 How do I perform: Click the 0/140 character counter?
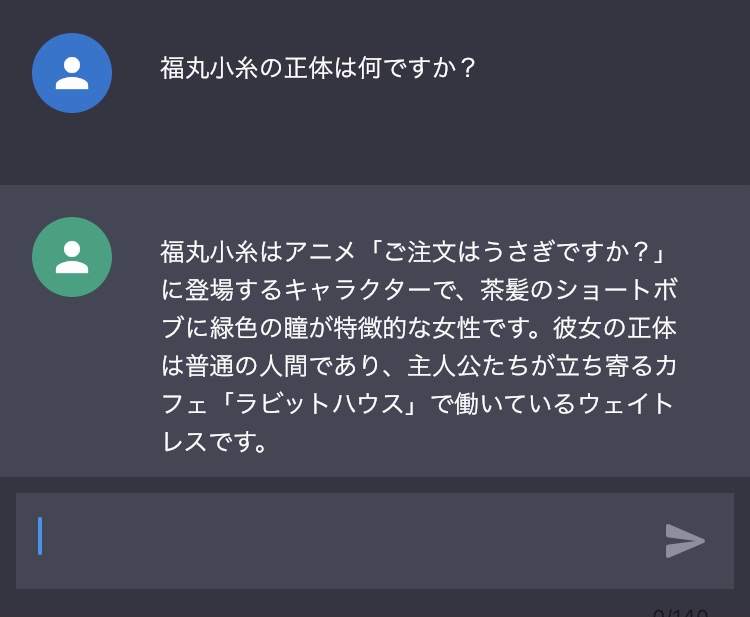(x=680, y=613)
